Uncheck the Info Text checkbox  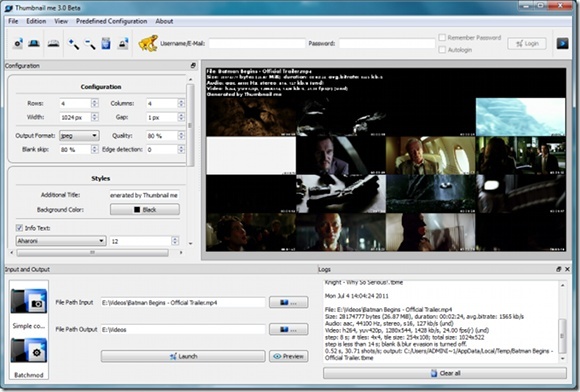[x=19, y=228]
